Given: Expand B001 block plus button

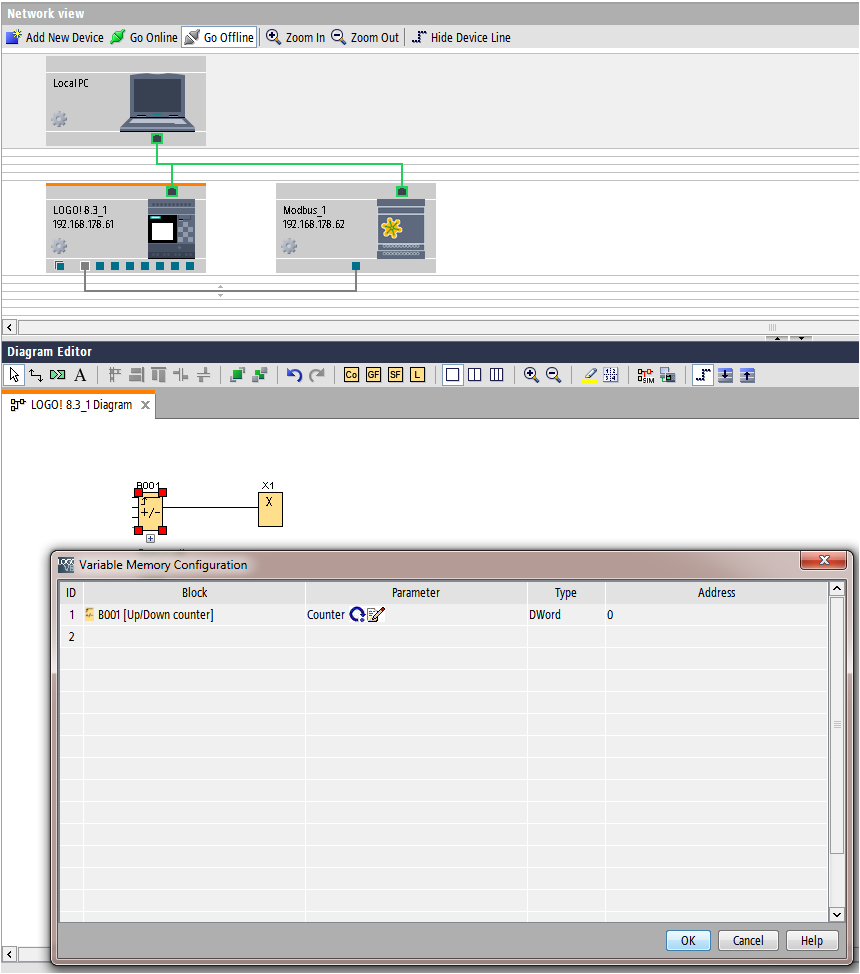Looking at the screenshot, I should [150, 539].
